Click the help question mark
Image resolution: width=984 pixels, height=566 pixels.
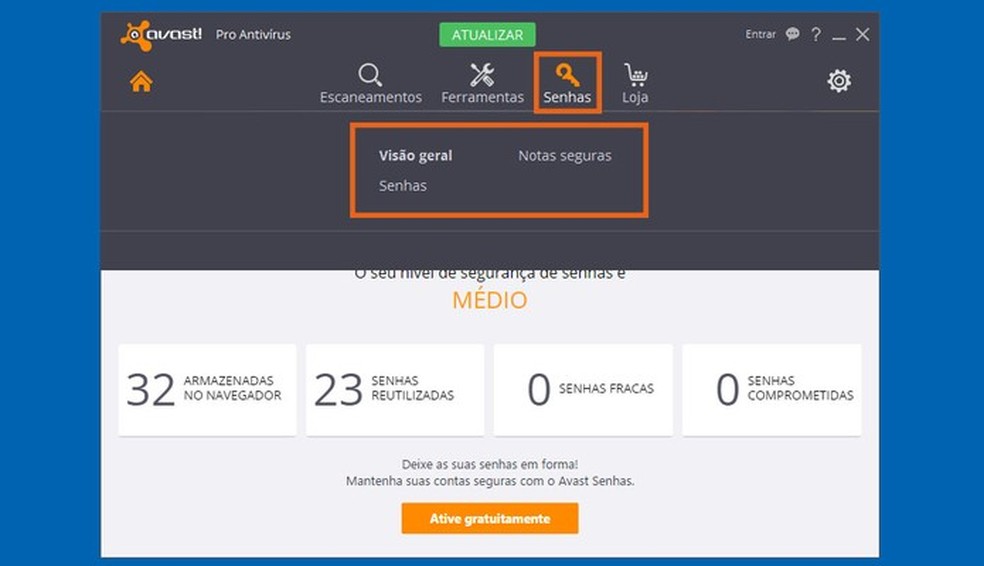(816, 35)
